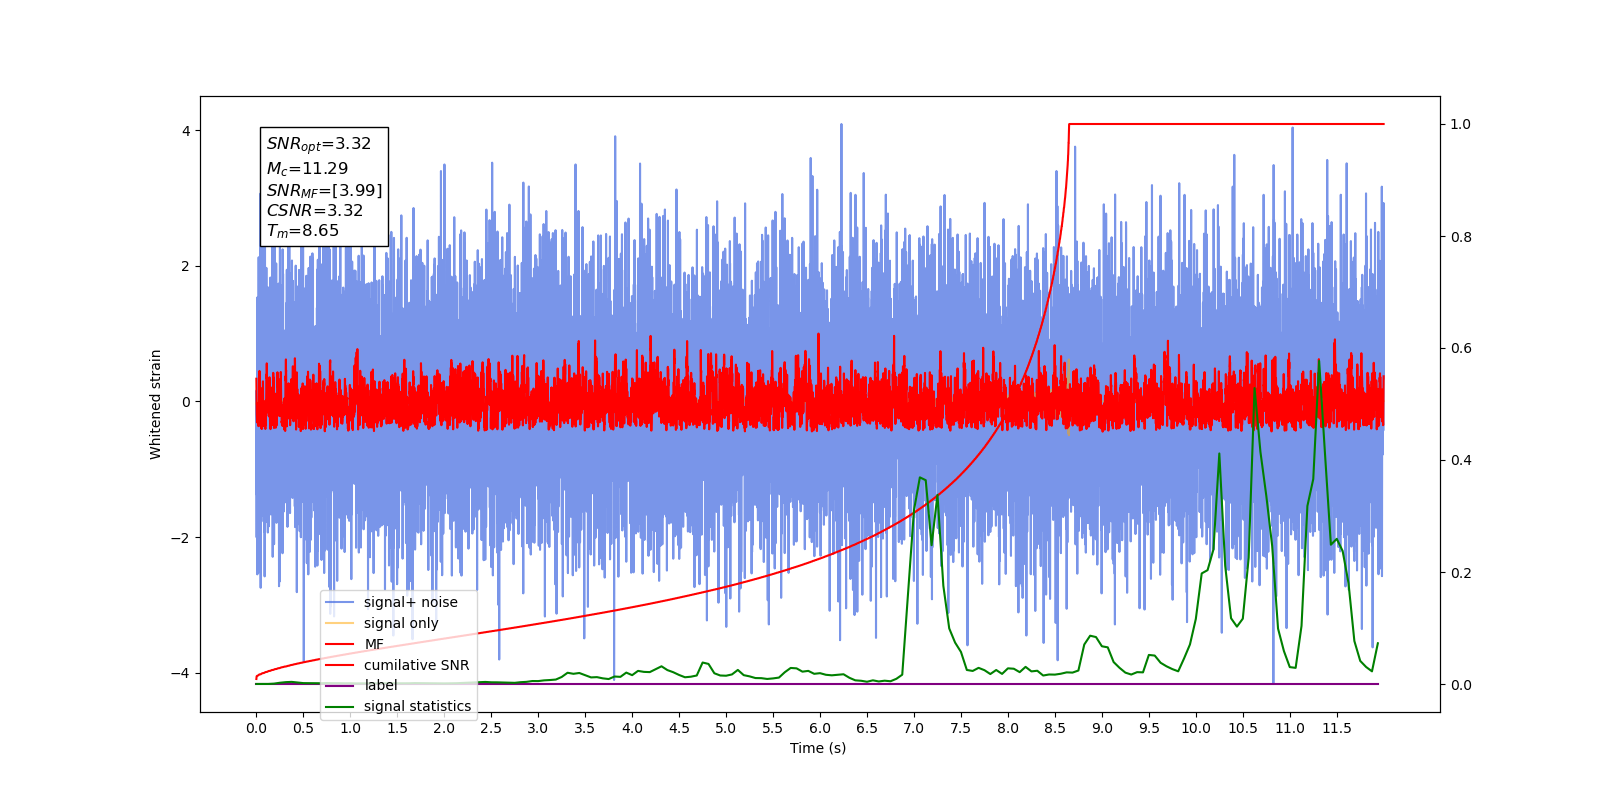Click the SNRopt=3.32 annotation text
1600x800 pixels.
click(x=319, y=144)
